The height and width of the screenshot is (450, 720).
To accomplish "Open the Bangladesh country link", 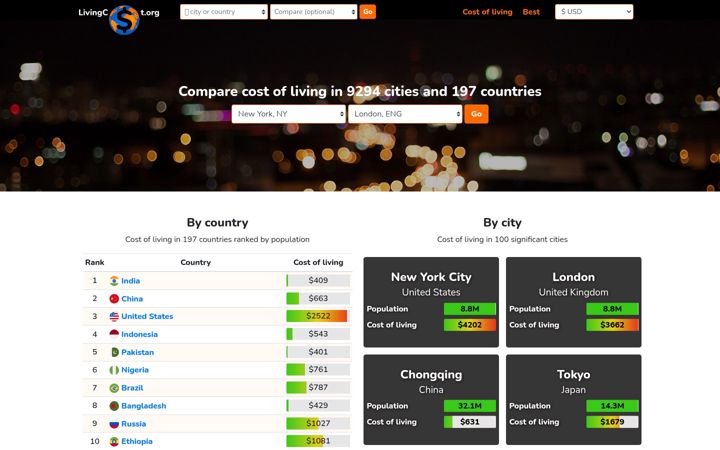I will coord(143,406).
